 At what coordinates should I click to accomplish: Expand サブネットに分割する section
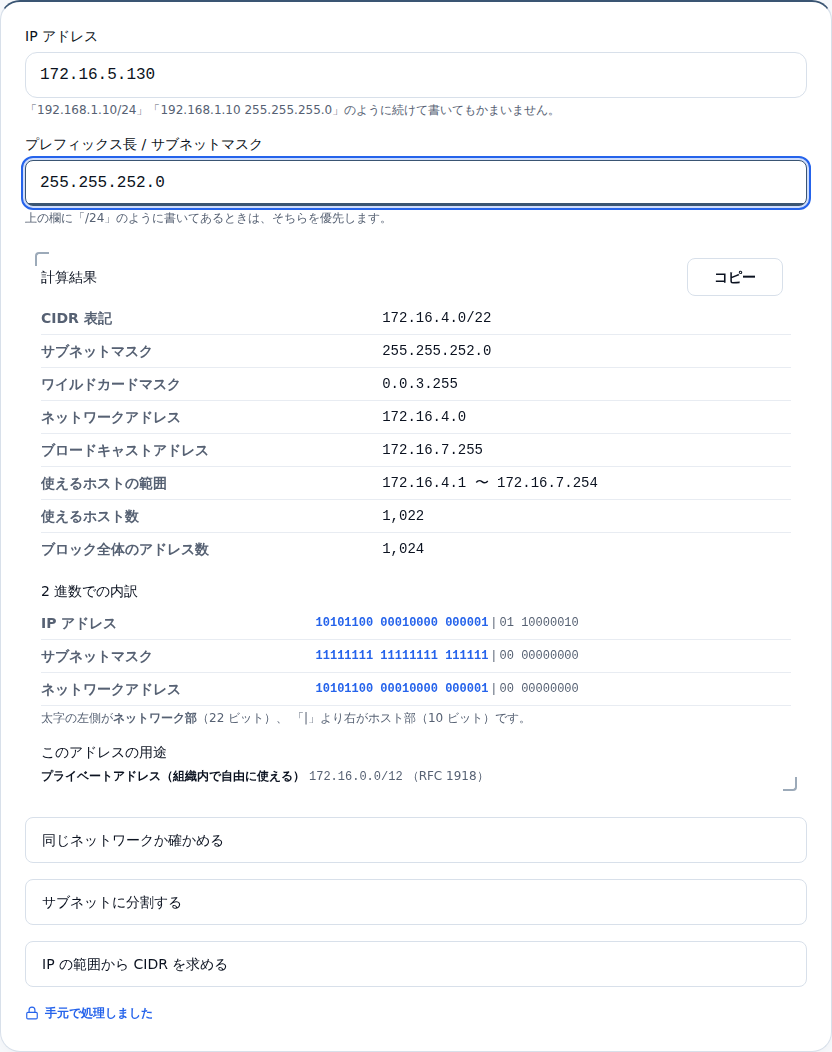[415, 902]
